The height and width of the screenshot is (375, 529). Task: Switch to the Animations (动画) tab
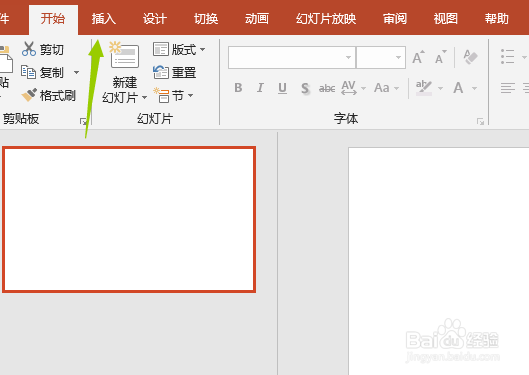pos(257,19)
